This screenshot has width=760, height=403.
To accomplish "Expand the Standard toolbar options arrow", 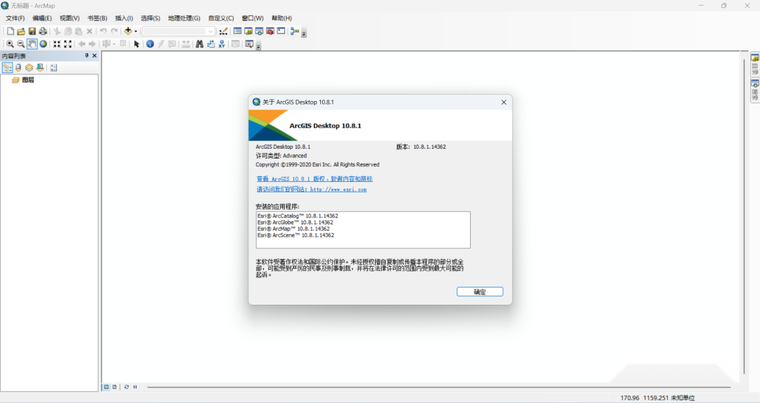I will pos(304,34).
